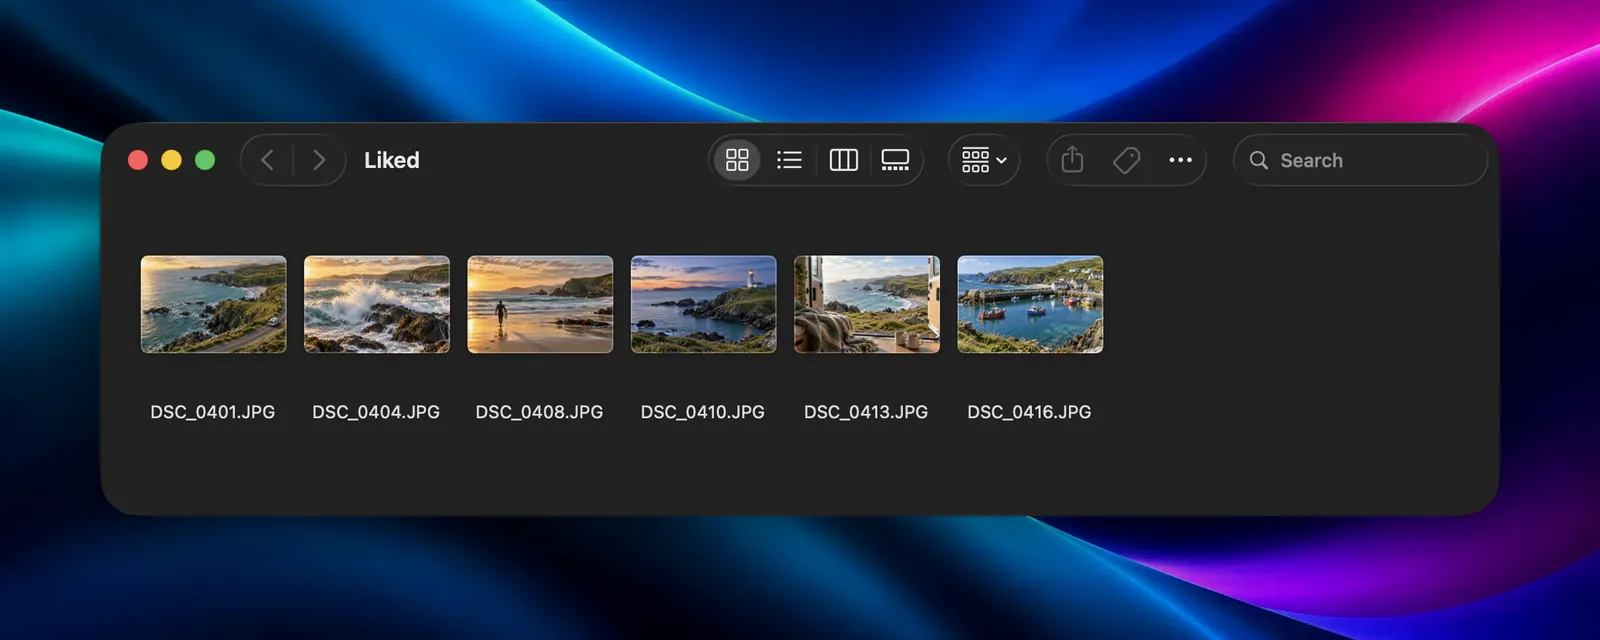Click the Liked folder title
The height and width of the screenshot is (640, 1600).
[x=392, y=160]
